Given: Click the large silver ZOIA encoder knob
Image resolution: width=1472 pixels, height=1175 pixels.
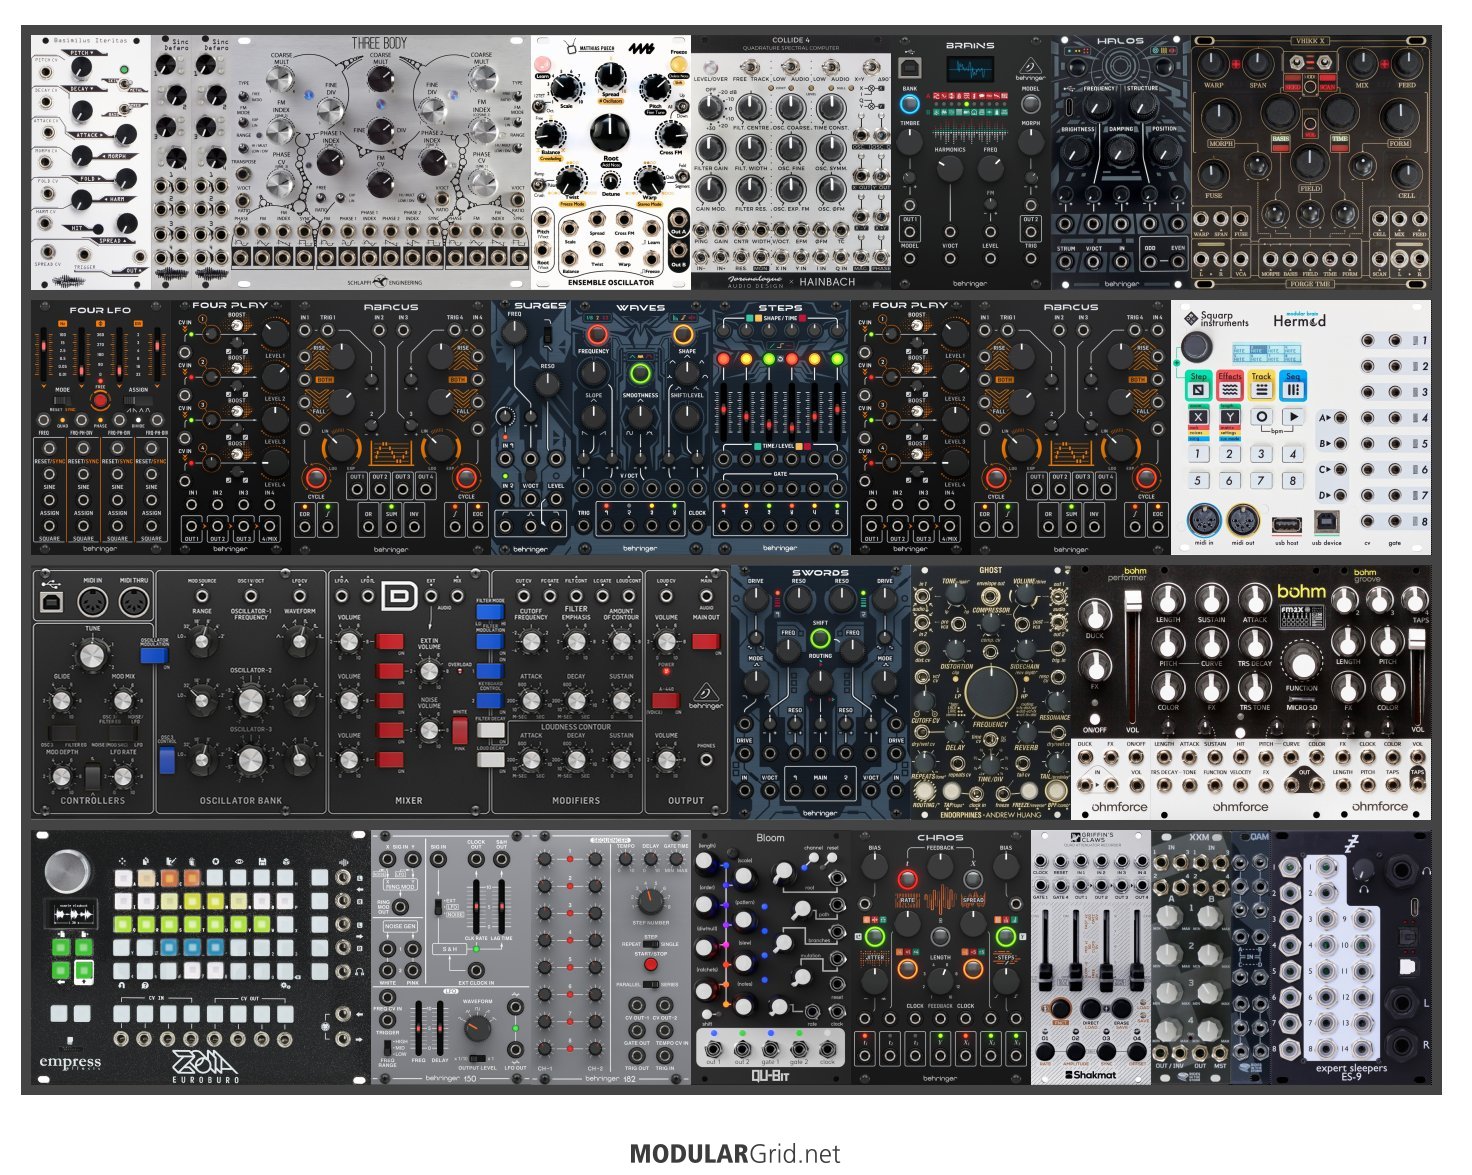Looking at the screenshot, I should point(67,872).
